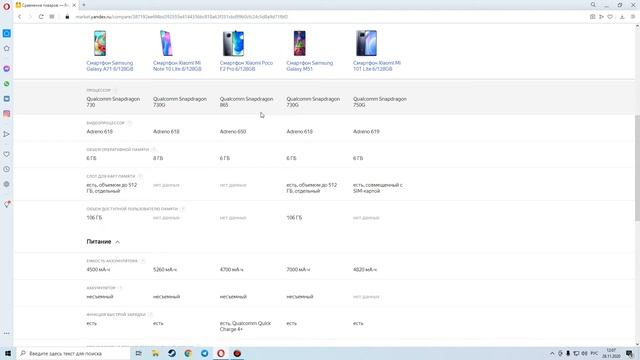Image resolution: width=640 pixels, height=360 pixels.
Task: Click Samsung Galaxy M51 phone thumbnail
Action: pyautogui.click(x=300, y=43)
